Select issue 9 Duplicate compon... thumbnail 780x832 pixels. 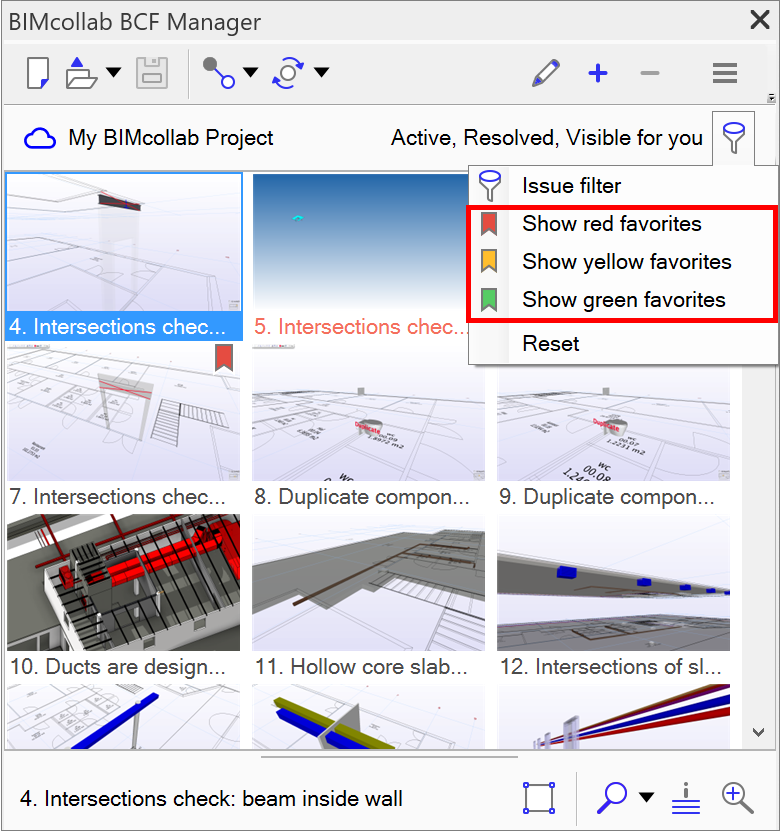(x=613, y=424)
